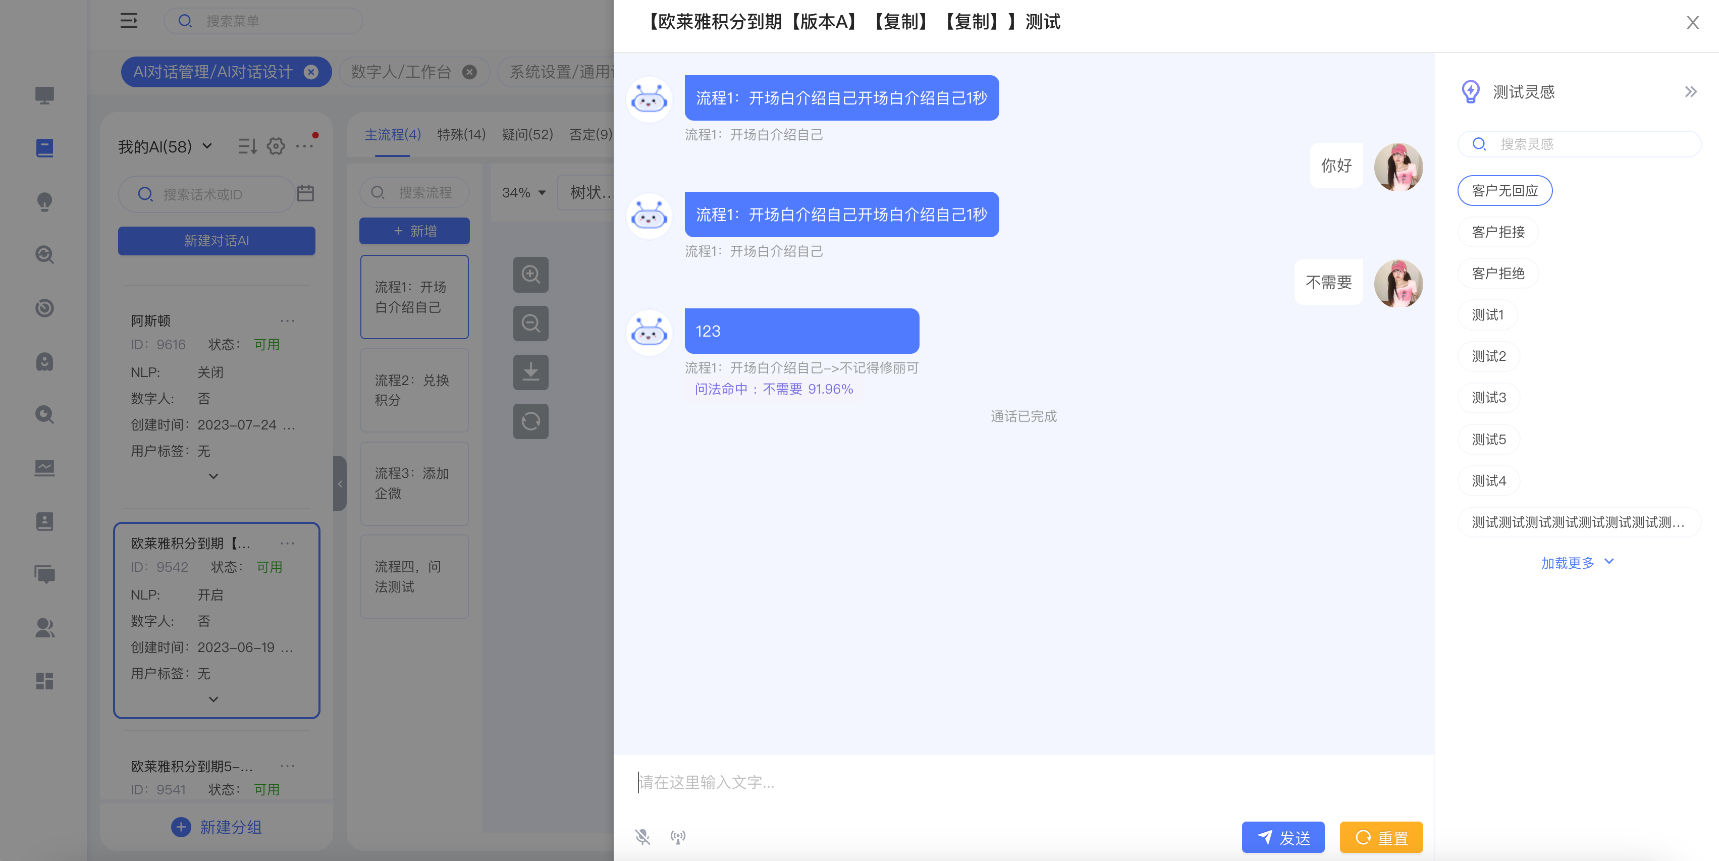Click the sort list icon
The height and width of the screenshot is (861, 1719).
[247, 147]
